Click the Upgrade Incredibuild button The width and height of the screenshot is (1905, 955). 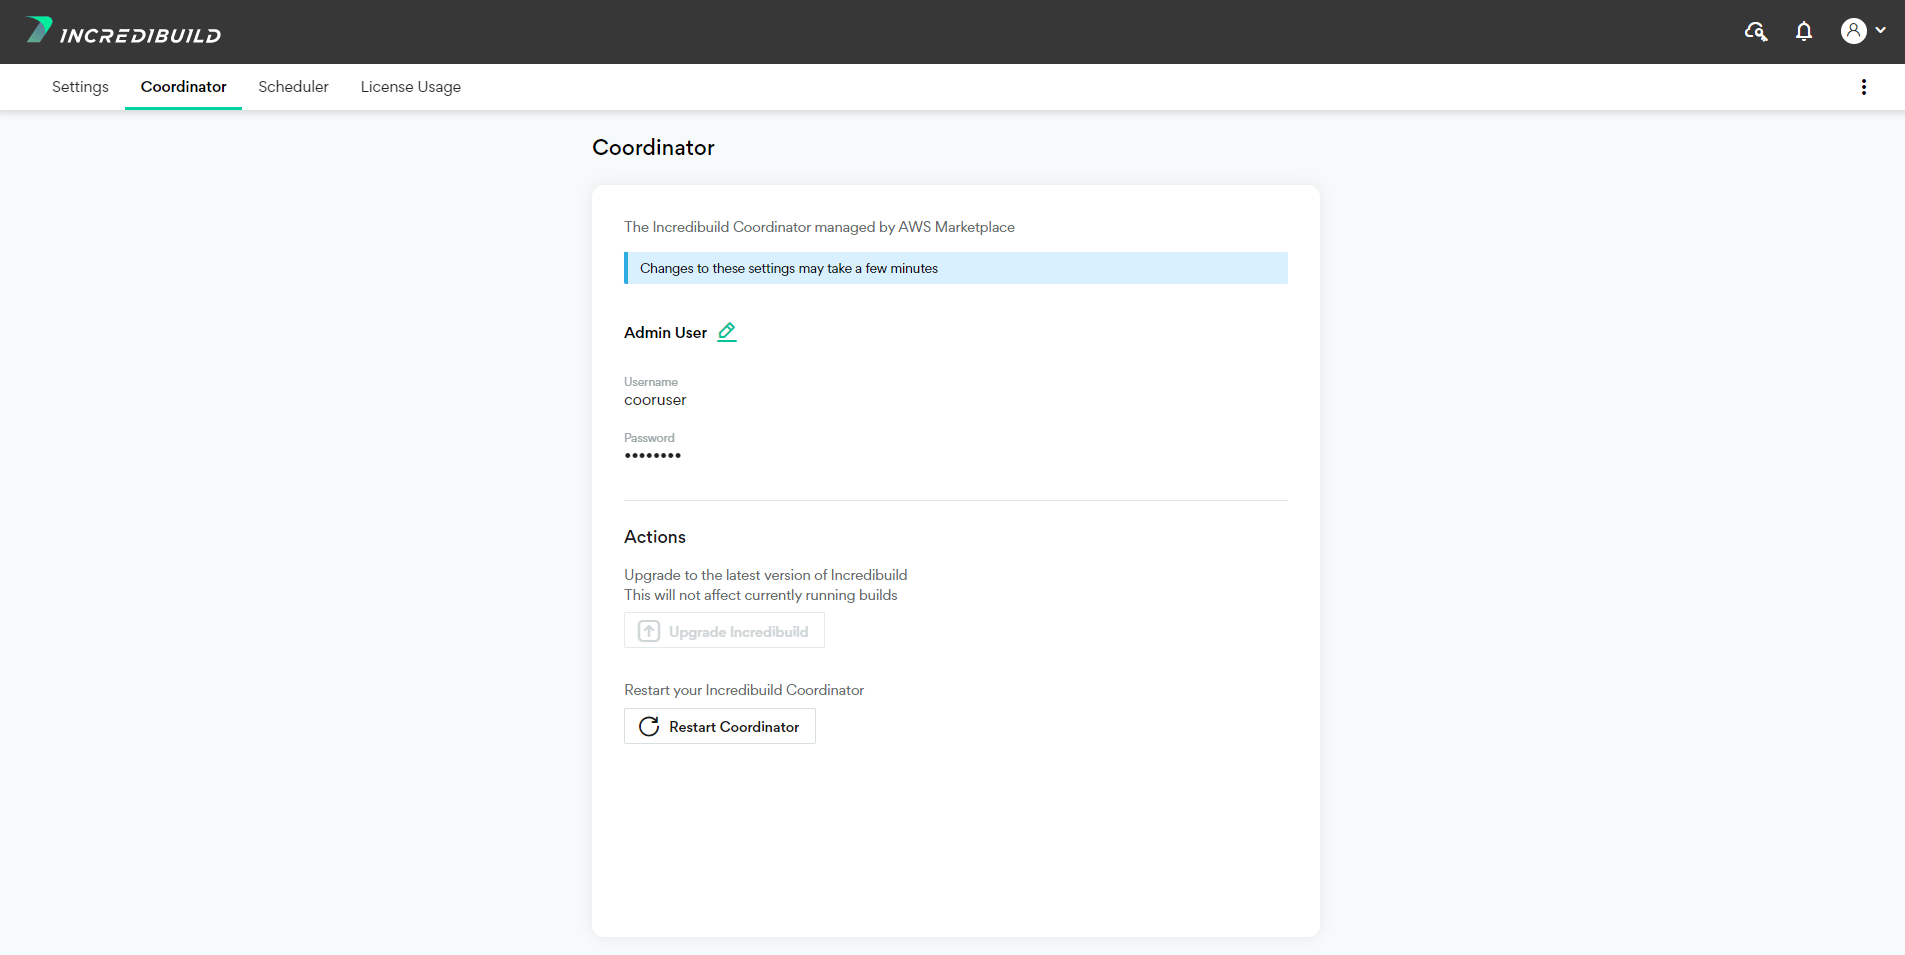click(724, 631)
